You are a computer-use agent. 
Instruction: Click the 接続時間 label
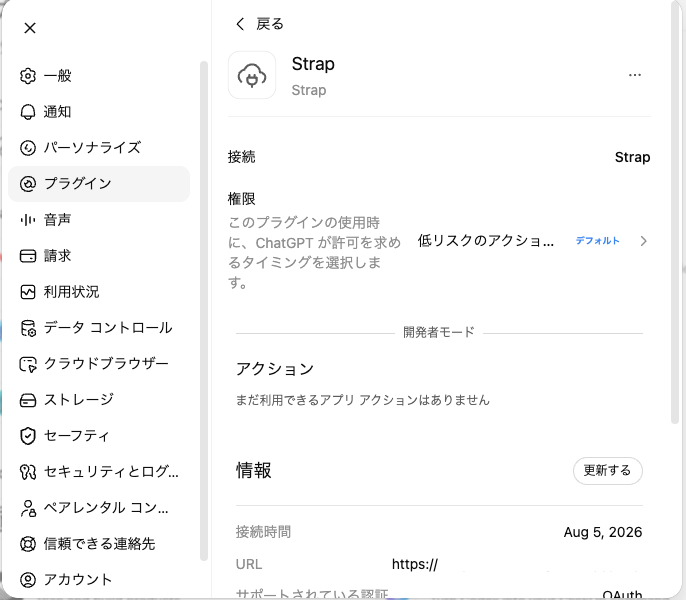(263, 532)
